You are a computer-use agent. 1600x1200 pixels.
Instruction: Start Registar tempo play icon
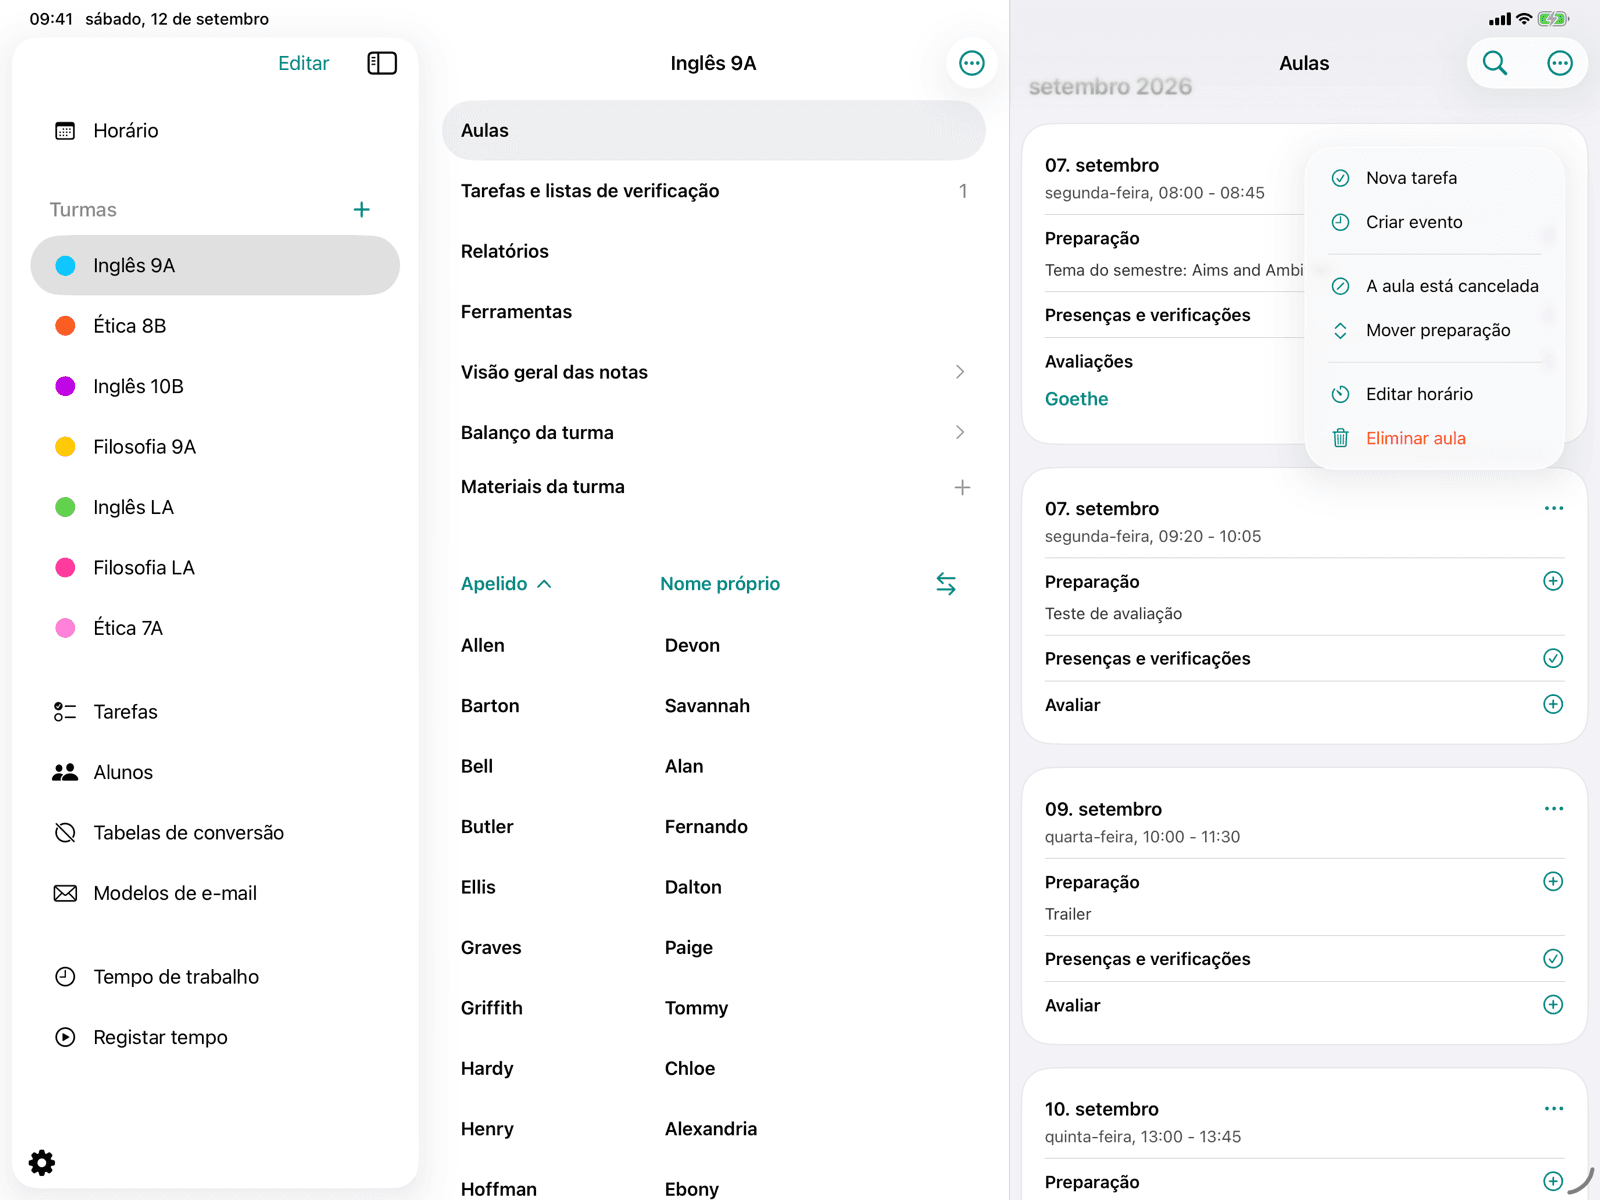click(65, 1037)
